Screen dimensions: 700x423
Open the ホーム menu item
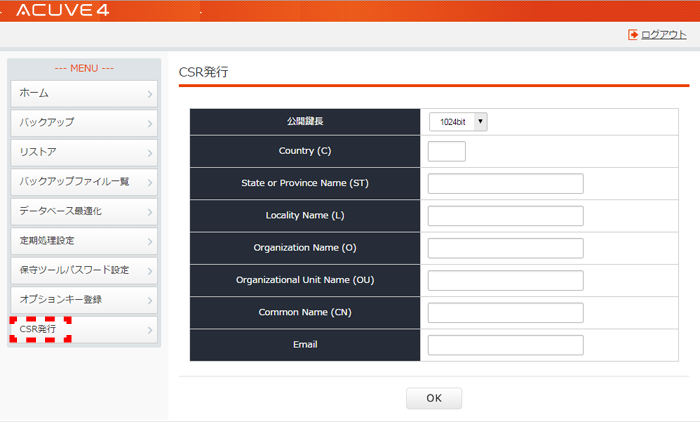(x=84, y=94)
